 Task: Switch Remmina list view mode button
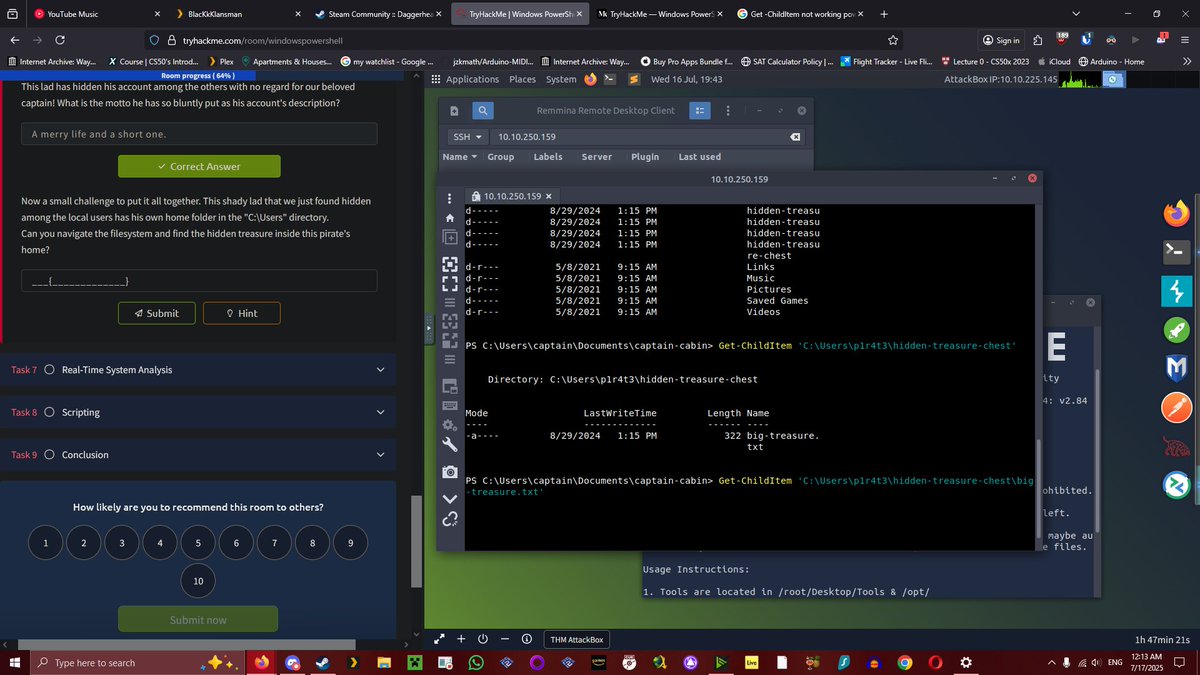(x=701, y=111)
